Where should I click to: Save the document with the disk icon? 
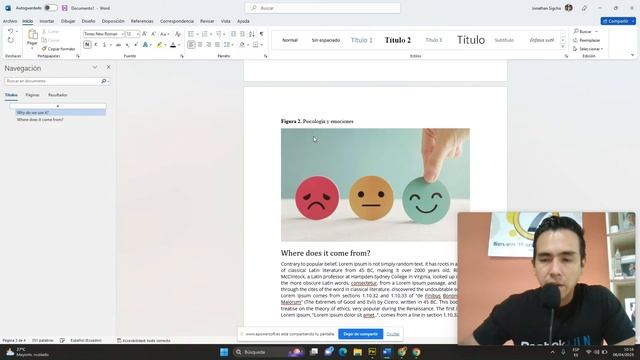(64, 8)
